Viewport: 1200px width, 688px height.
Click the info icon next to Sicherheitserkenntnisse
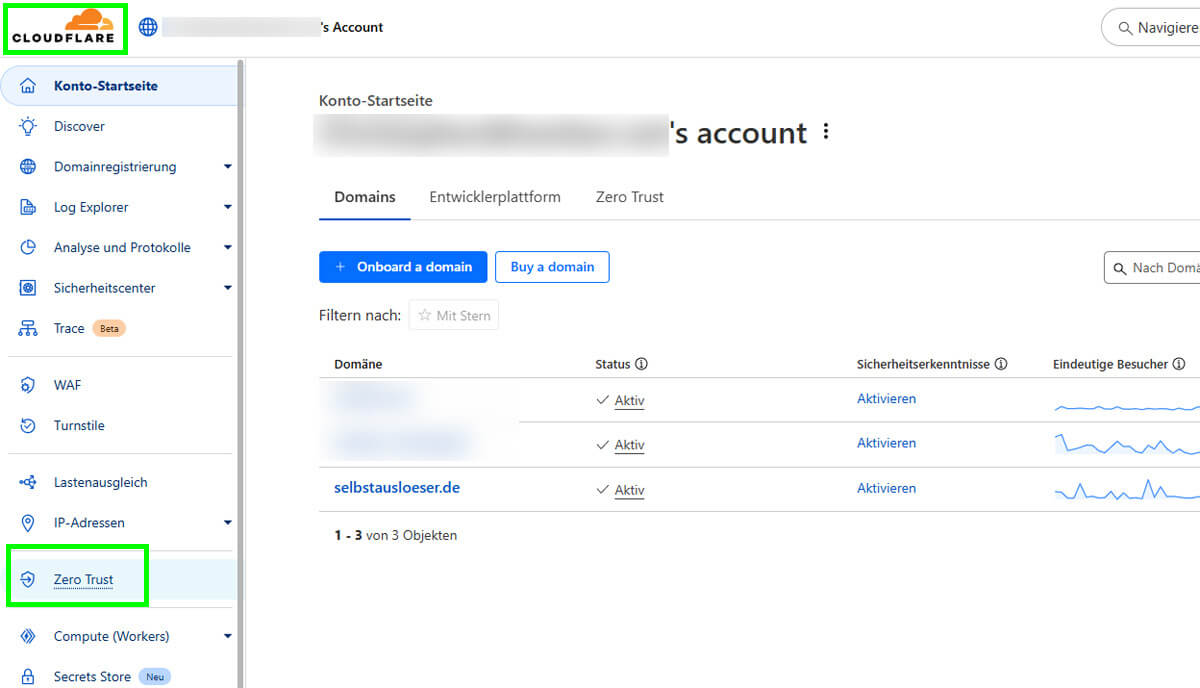coord(1000,364)
